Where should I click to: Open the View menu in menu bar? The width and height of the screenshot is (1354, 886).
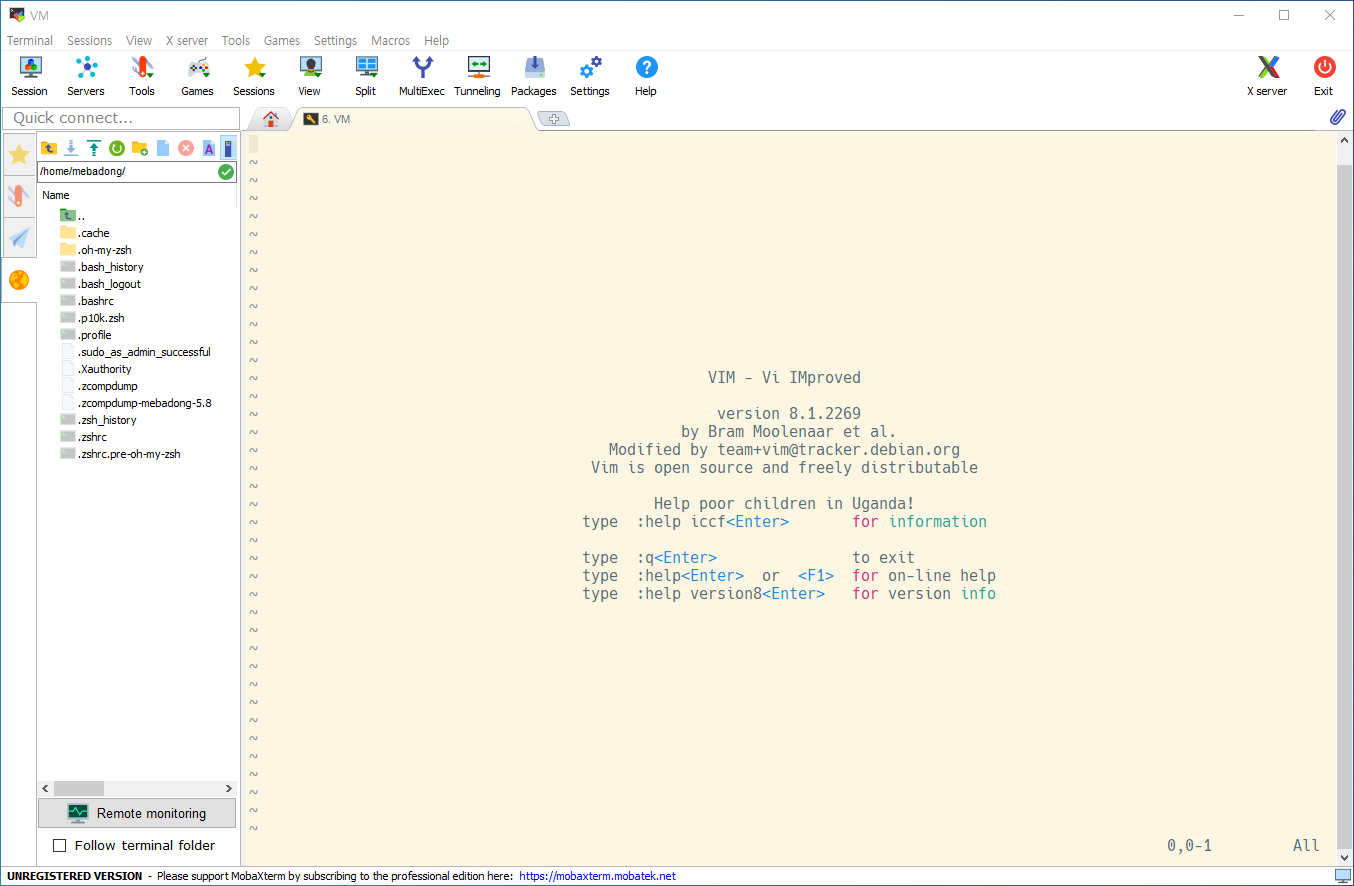pyautogui.click(x=139, y=41)
